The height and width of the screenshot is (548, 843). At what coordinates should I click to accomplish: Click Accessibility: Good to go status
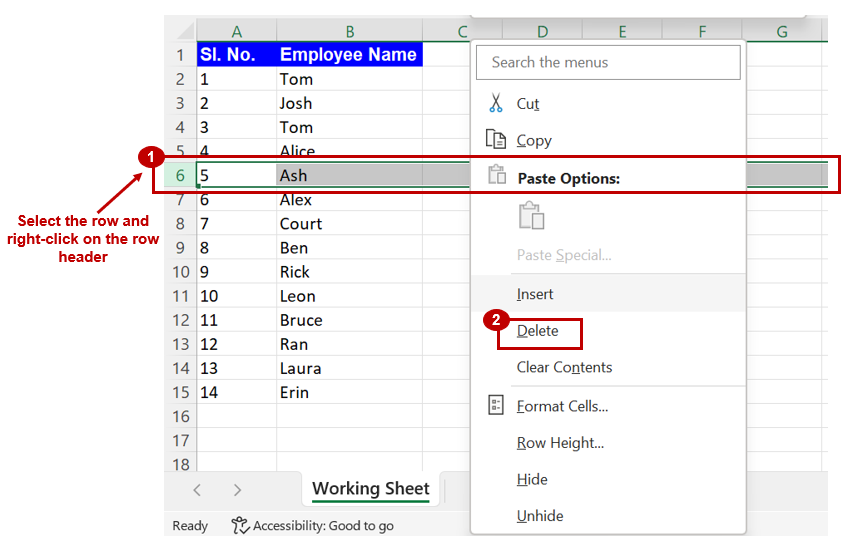pyautogui.click(x=313, y=525)
